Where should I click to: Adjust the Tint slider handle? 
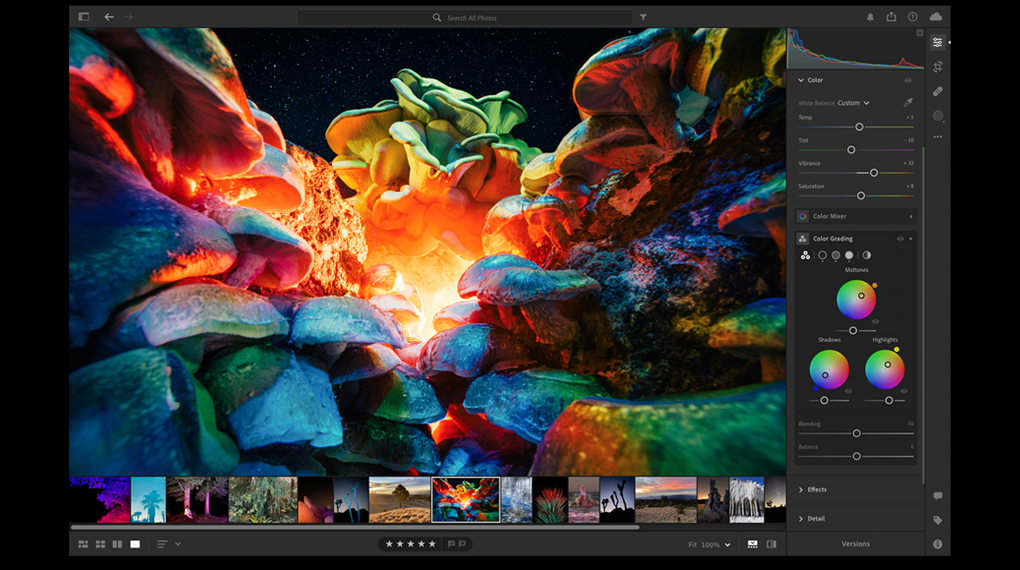[x=851, y=150]
